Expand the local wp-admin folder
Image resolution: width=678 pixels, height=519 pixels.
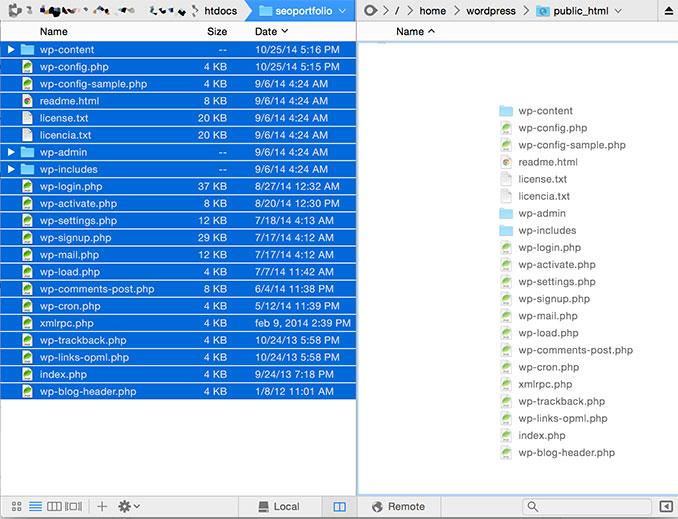(x=11, y=152)
